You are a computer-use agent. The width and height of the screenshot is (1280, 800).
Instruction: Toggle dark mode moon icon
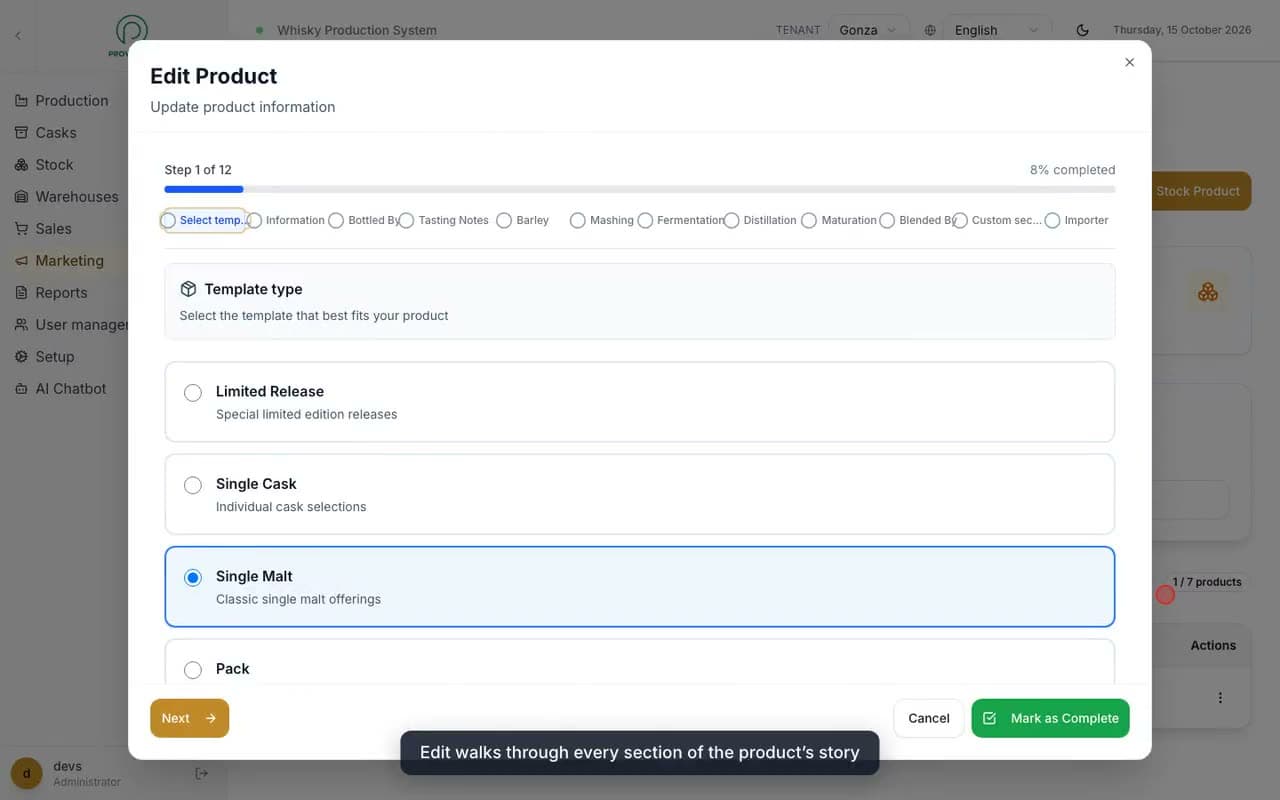[1082, 30]
